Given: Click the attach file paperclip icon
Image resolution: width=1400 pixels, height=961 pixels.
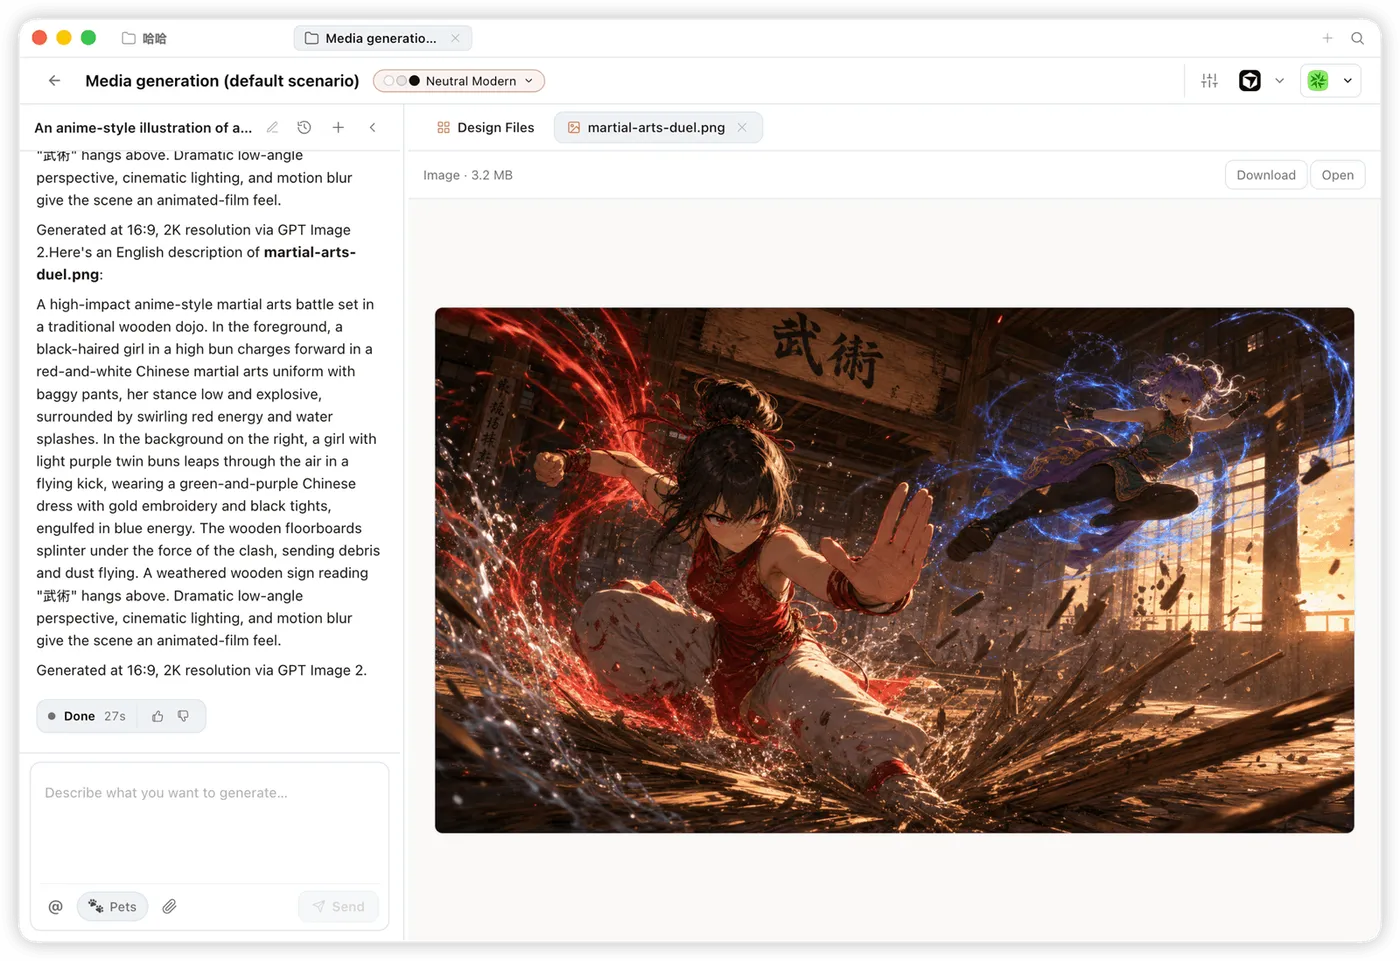Looking at the screenshot, I should click(170, 907).
